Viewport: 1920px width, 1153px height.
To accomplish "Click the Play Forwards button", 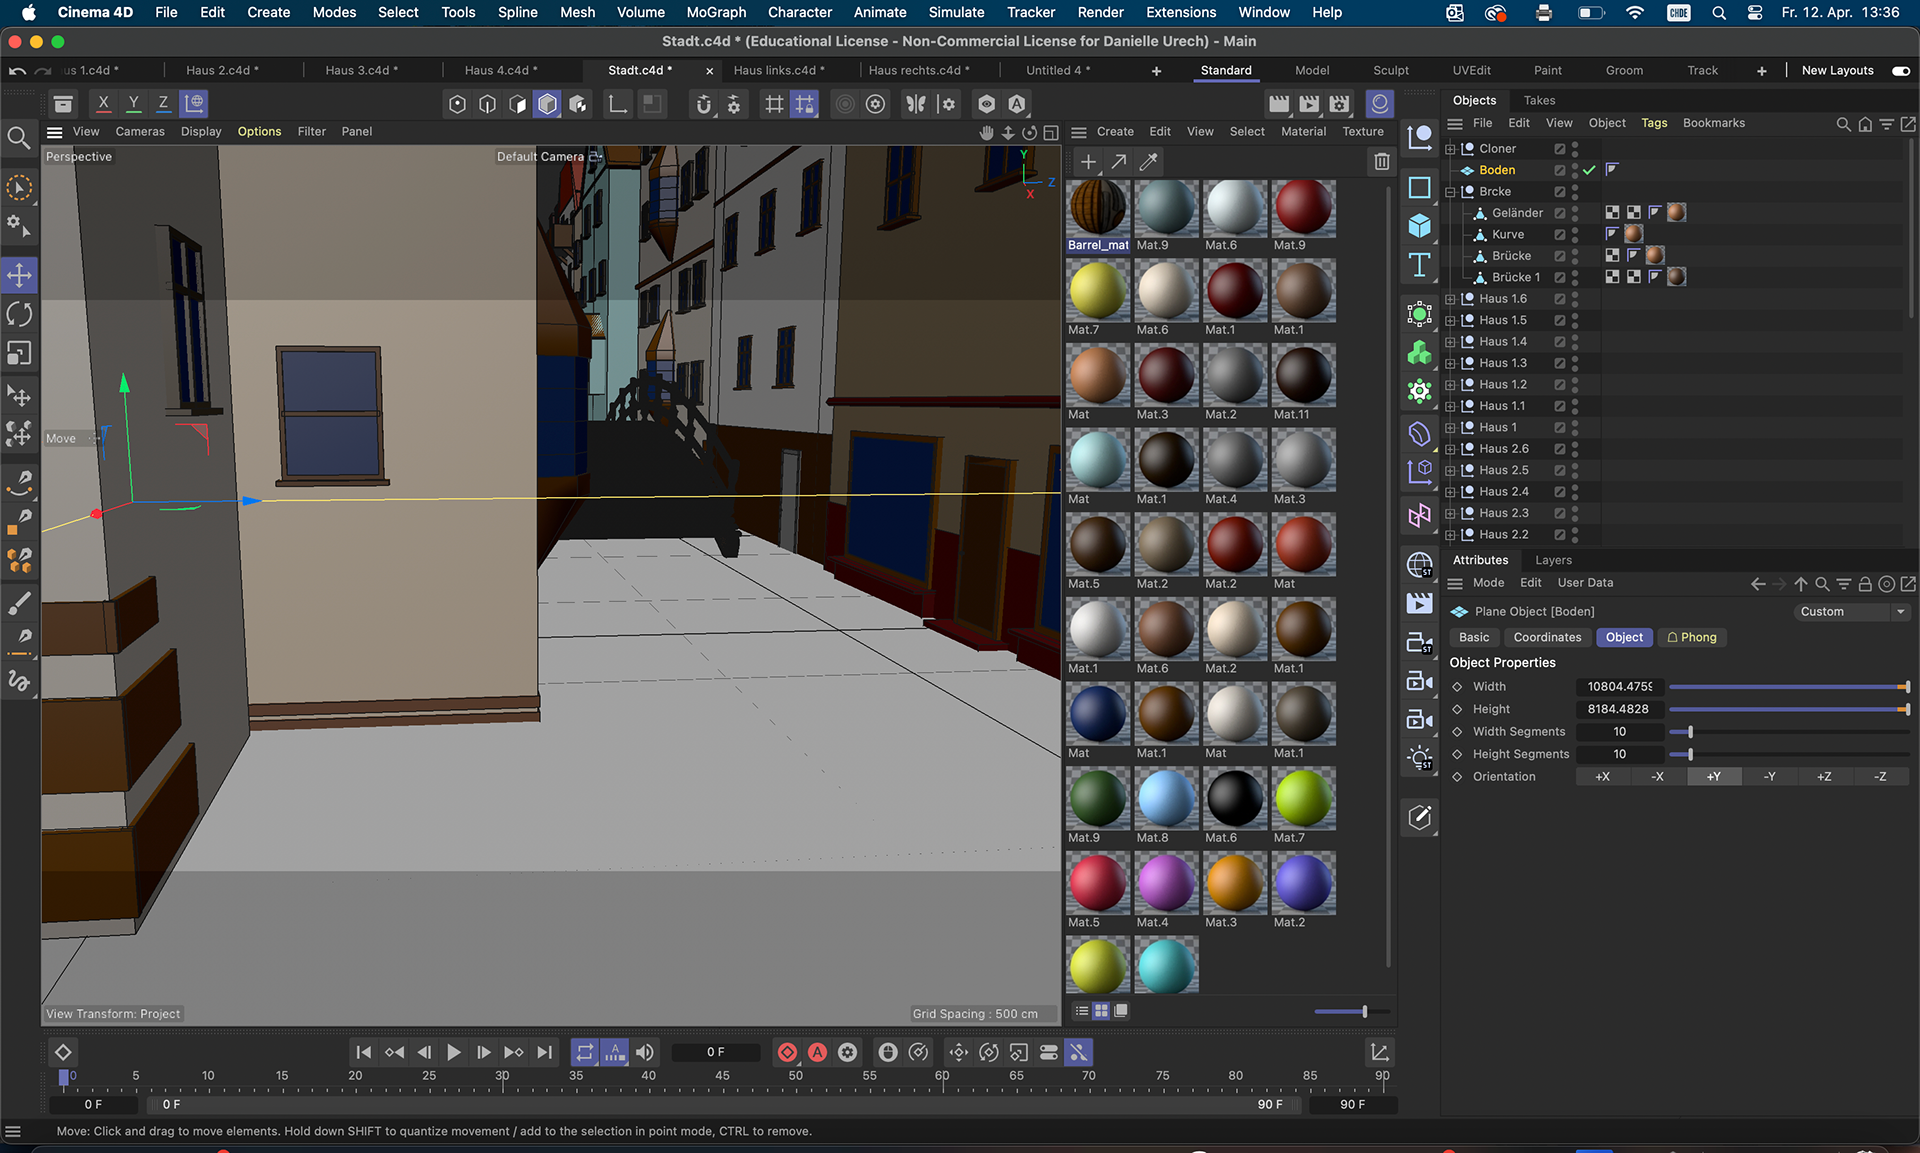I will [x=453, y=1052].
